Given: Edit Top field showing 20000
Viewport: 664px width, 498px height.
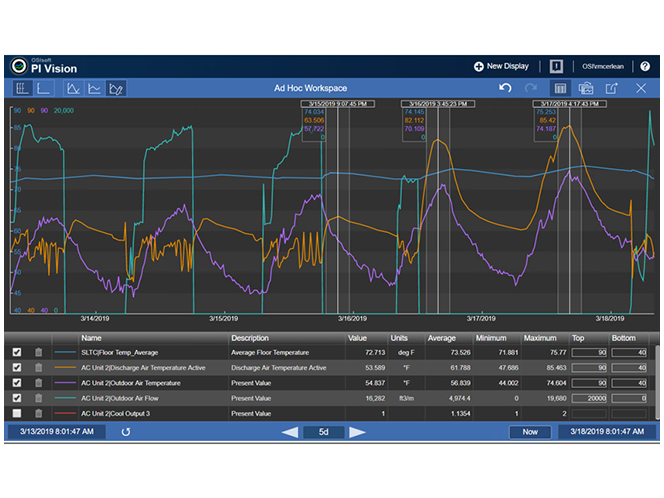Looking at the screenshot, I should point(589,398).
